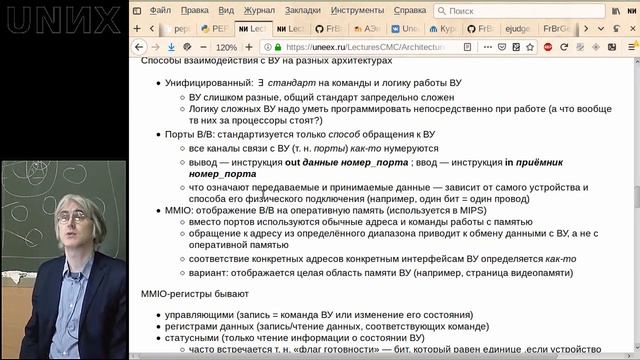The image size is (640, 360).
Task: Click the UNИX logo in video overlay
Action: (x=64, y=20)
